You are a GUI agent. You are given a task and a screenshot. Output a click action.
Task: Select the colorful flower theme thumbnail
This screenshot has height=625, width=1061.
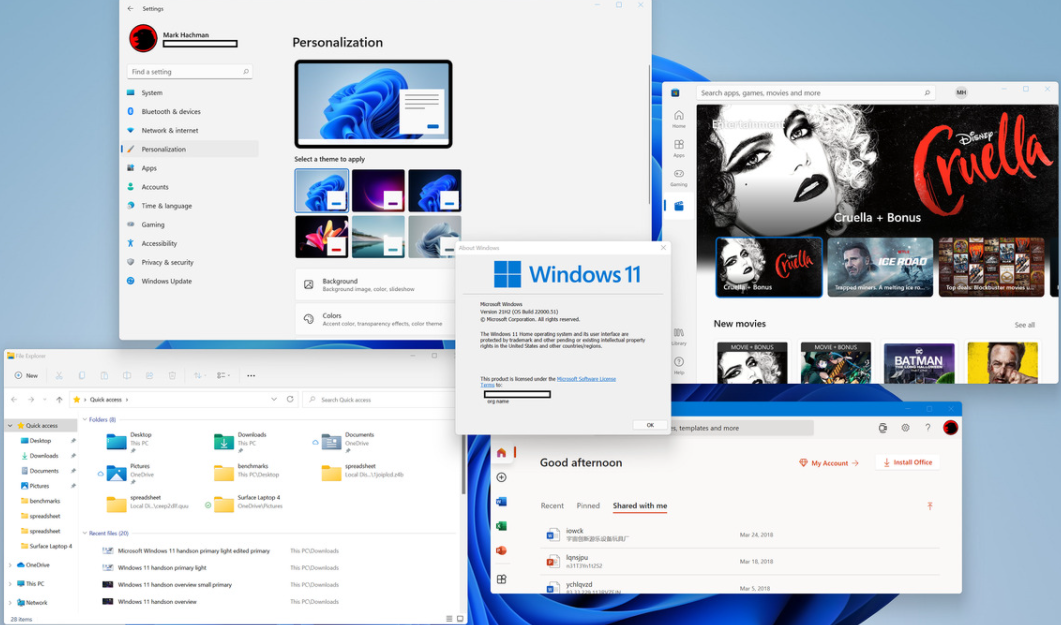coord(321,237)
